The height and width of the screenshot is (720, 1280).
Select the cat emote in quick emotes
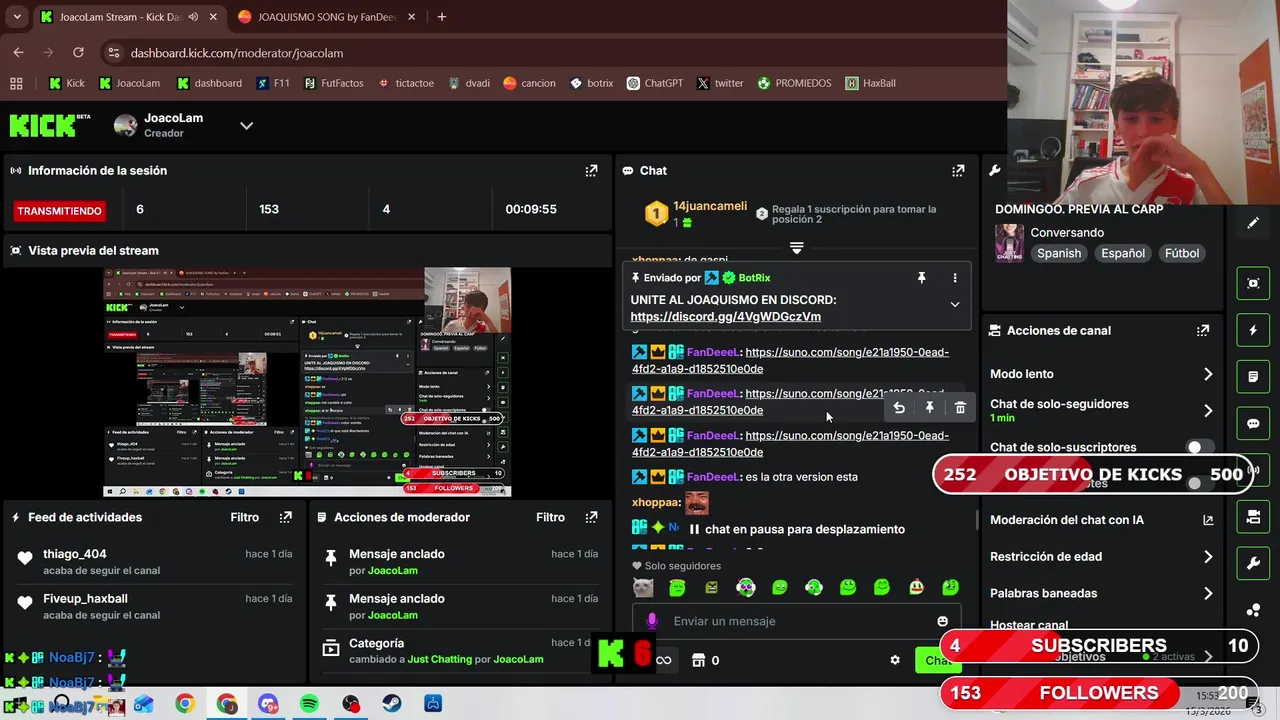(643, 588)
